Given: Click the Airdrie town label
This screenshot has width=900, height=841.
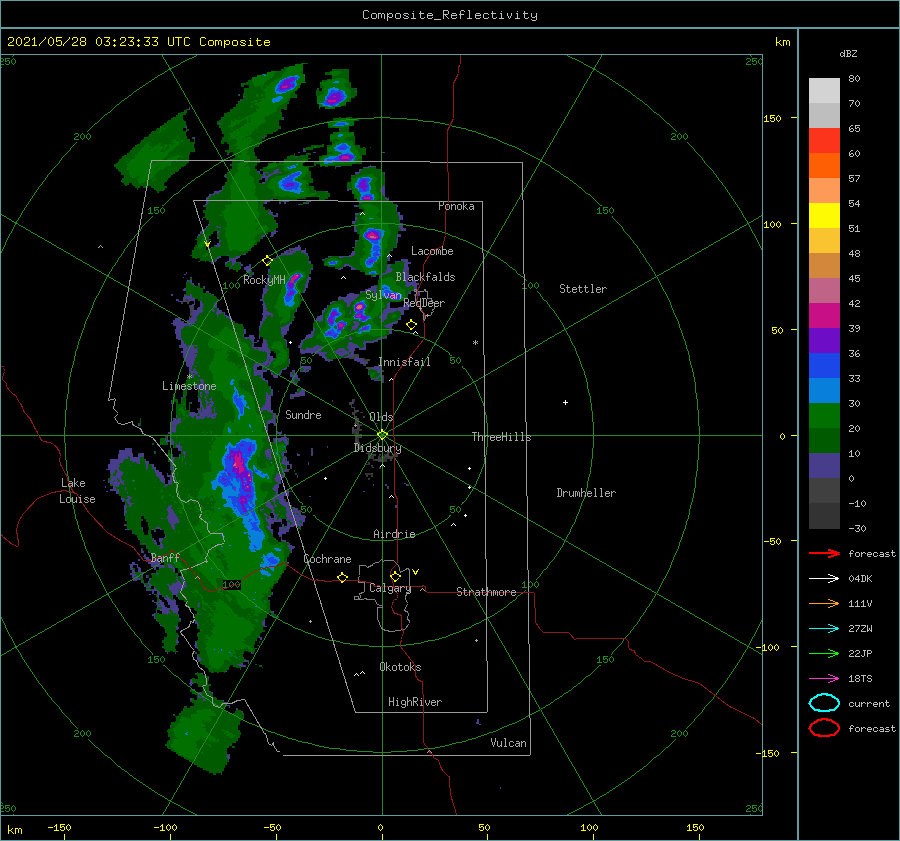Looking at the screenshot, I should (394, 534).
